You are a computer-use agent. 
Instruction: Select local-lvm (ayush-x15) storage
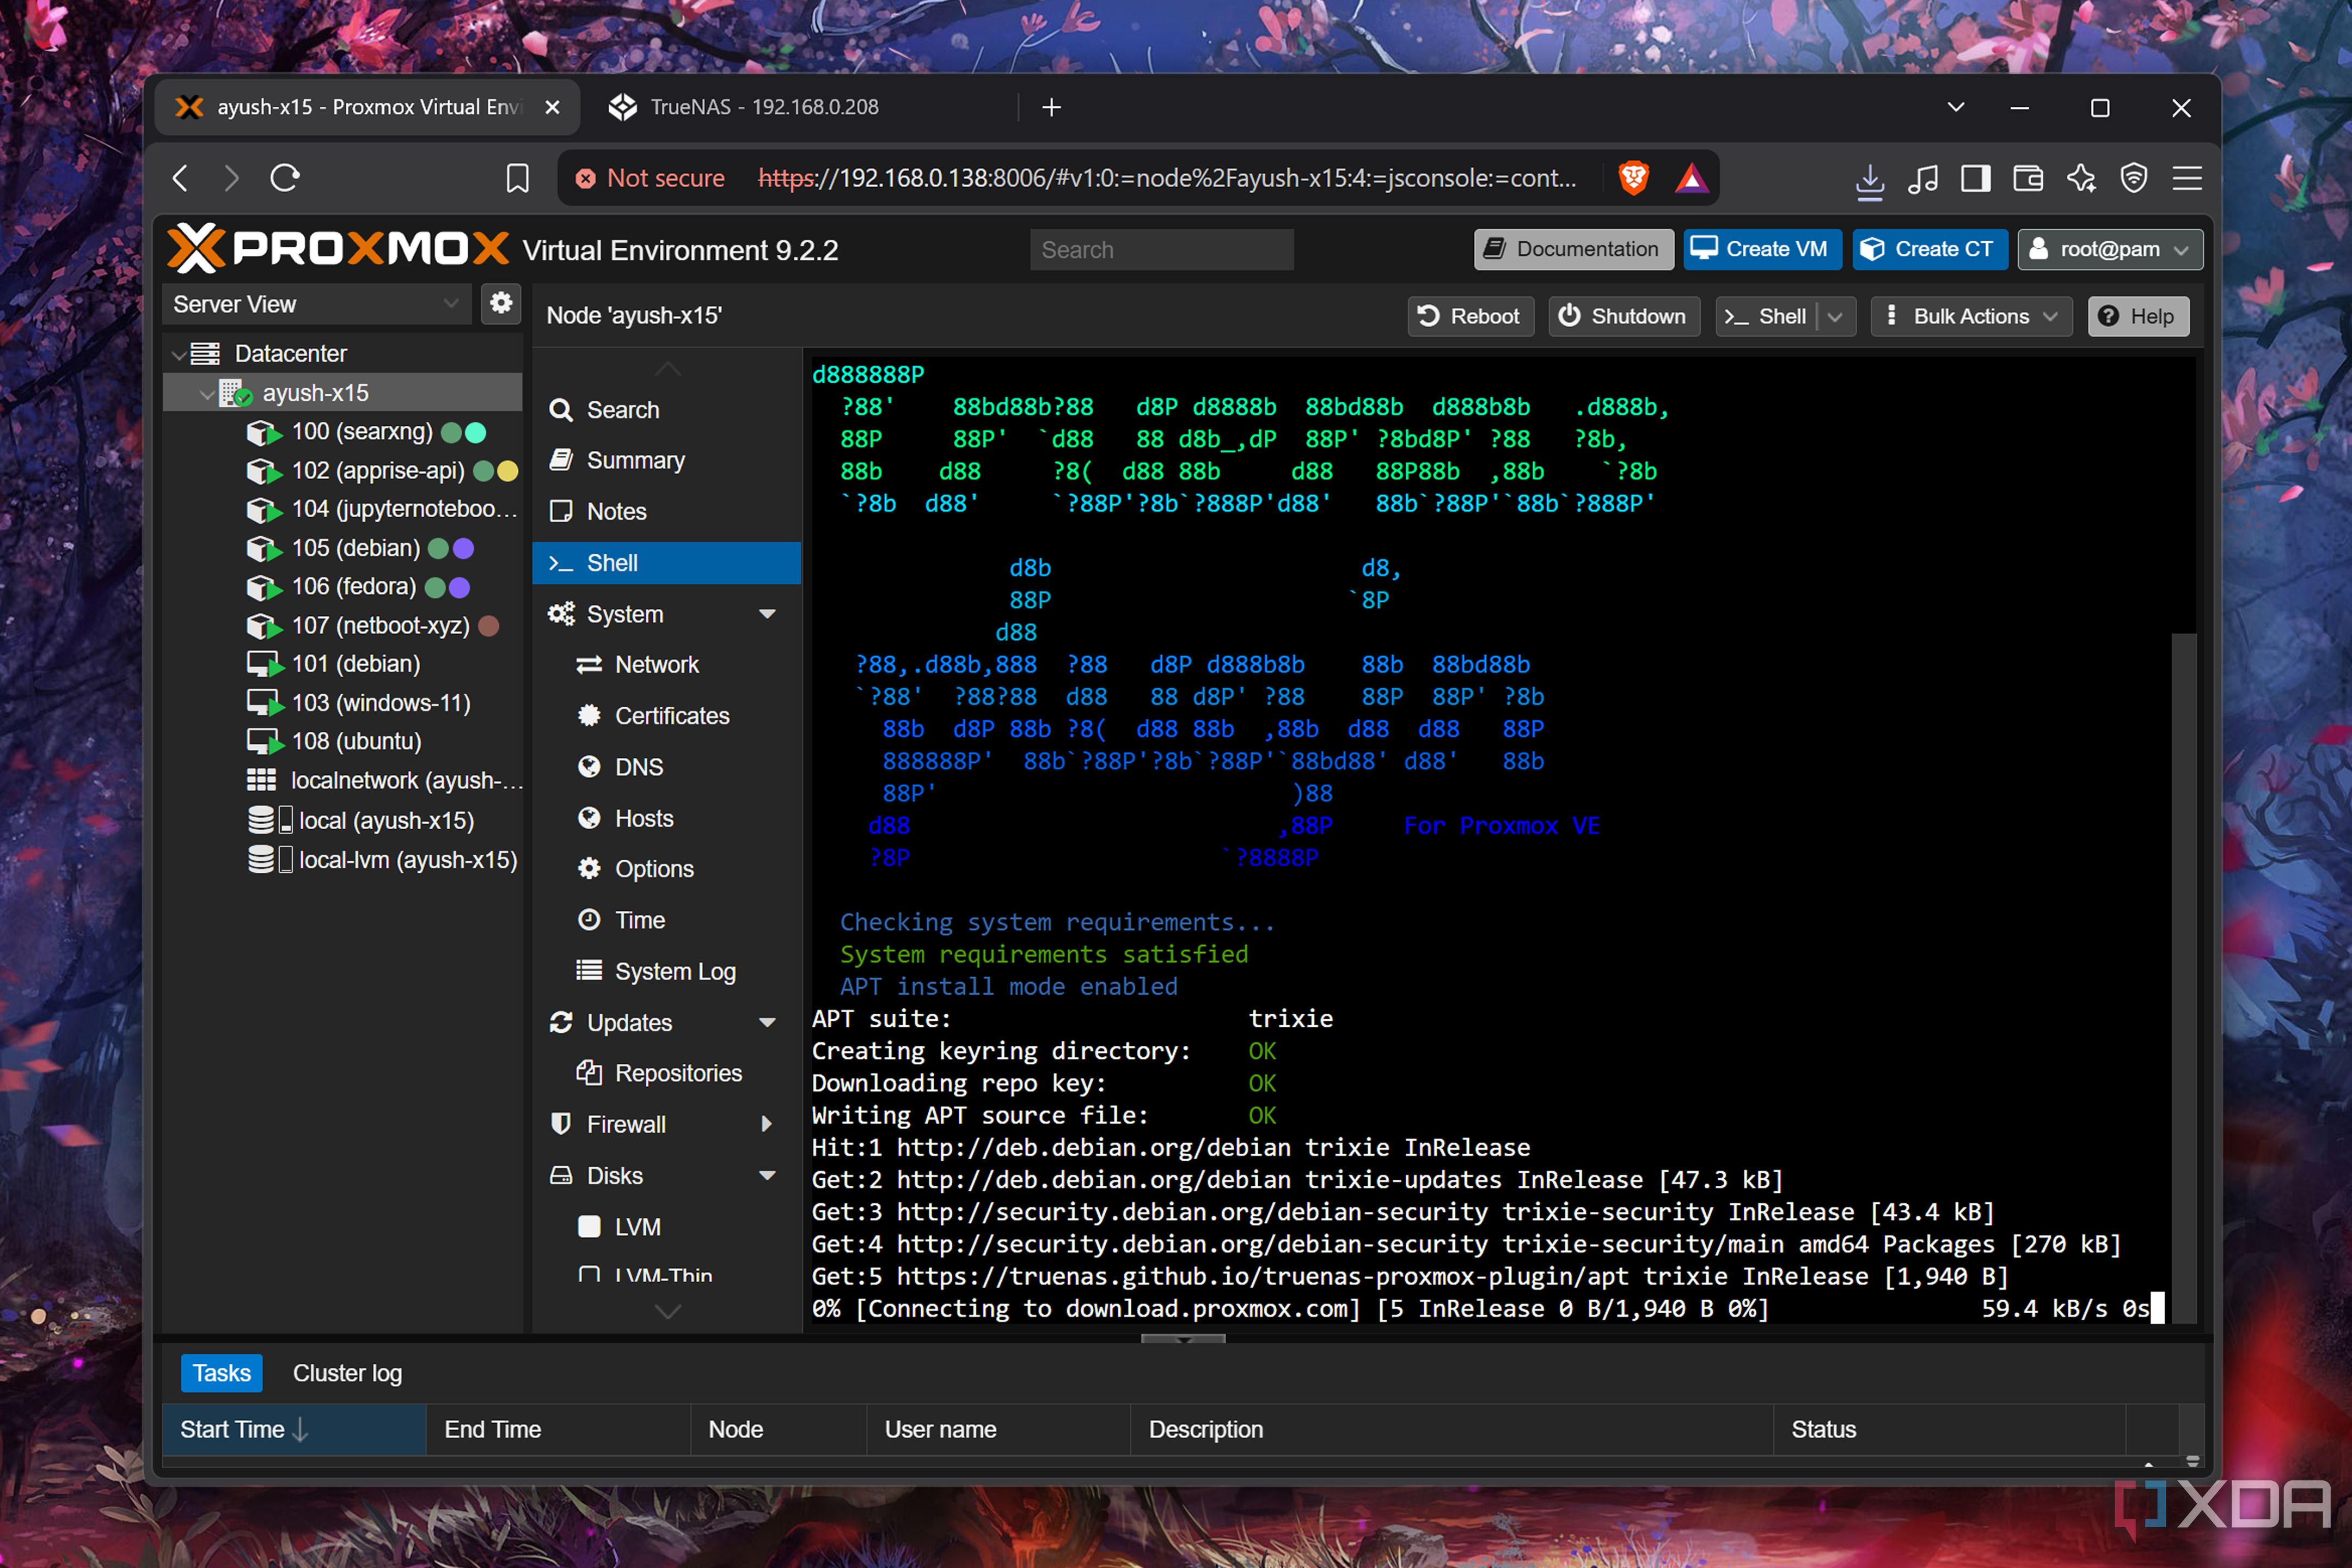[342, 860]
